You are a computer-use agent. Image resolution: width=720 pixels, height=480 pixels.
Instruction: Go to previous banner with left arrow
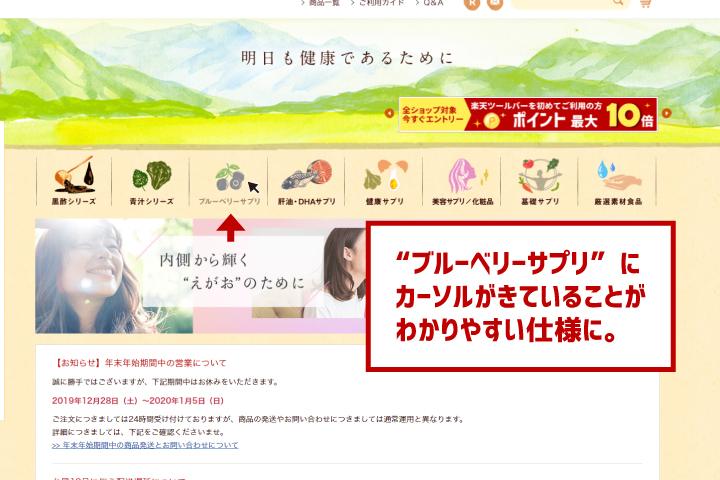[x=390, y=114]
